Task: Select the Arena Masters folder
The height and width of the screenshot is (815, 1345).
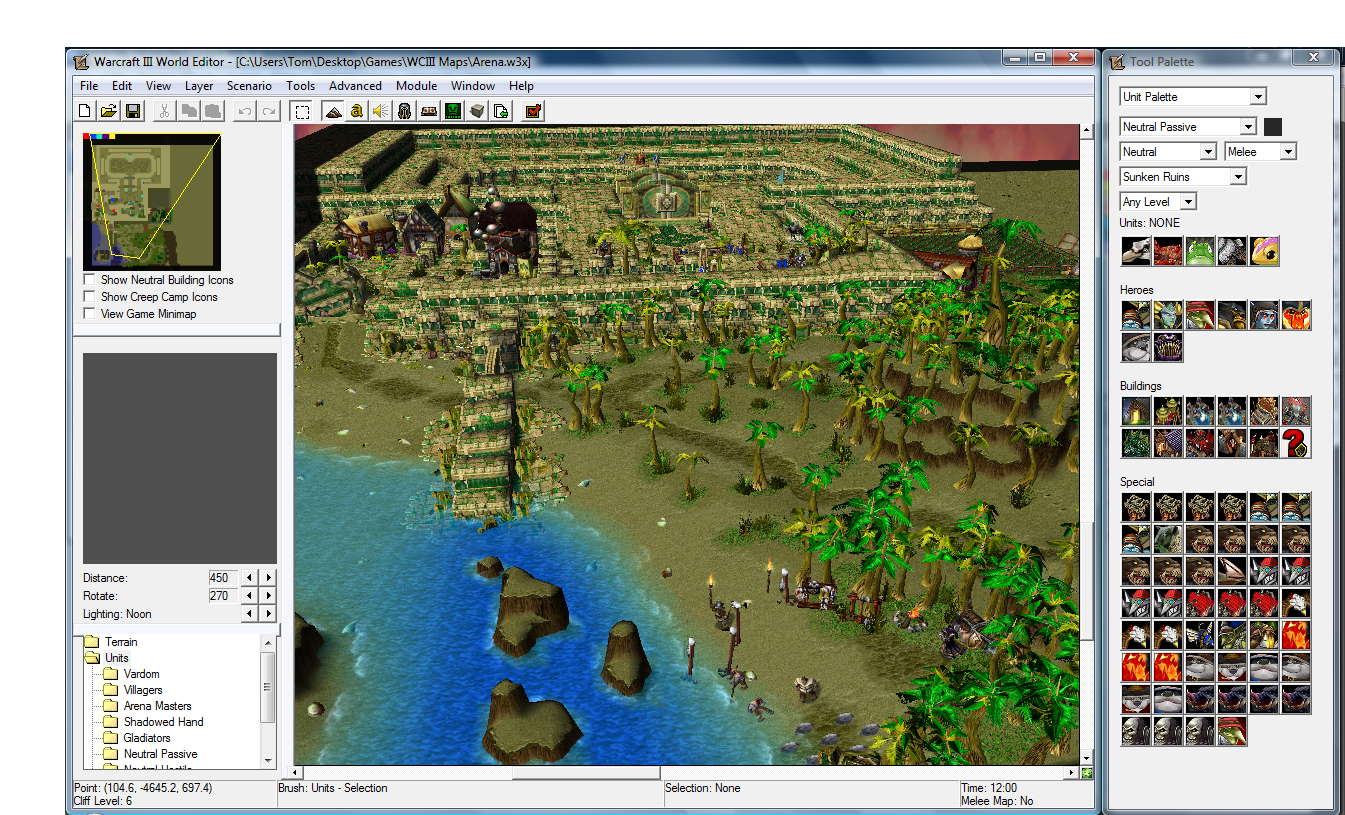Action: point(147,706)
